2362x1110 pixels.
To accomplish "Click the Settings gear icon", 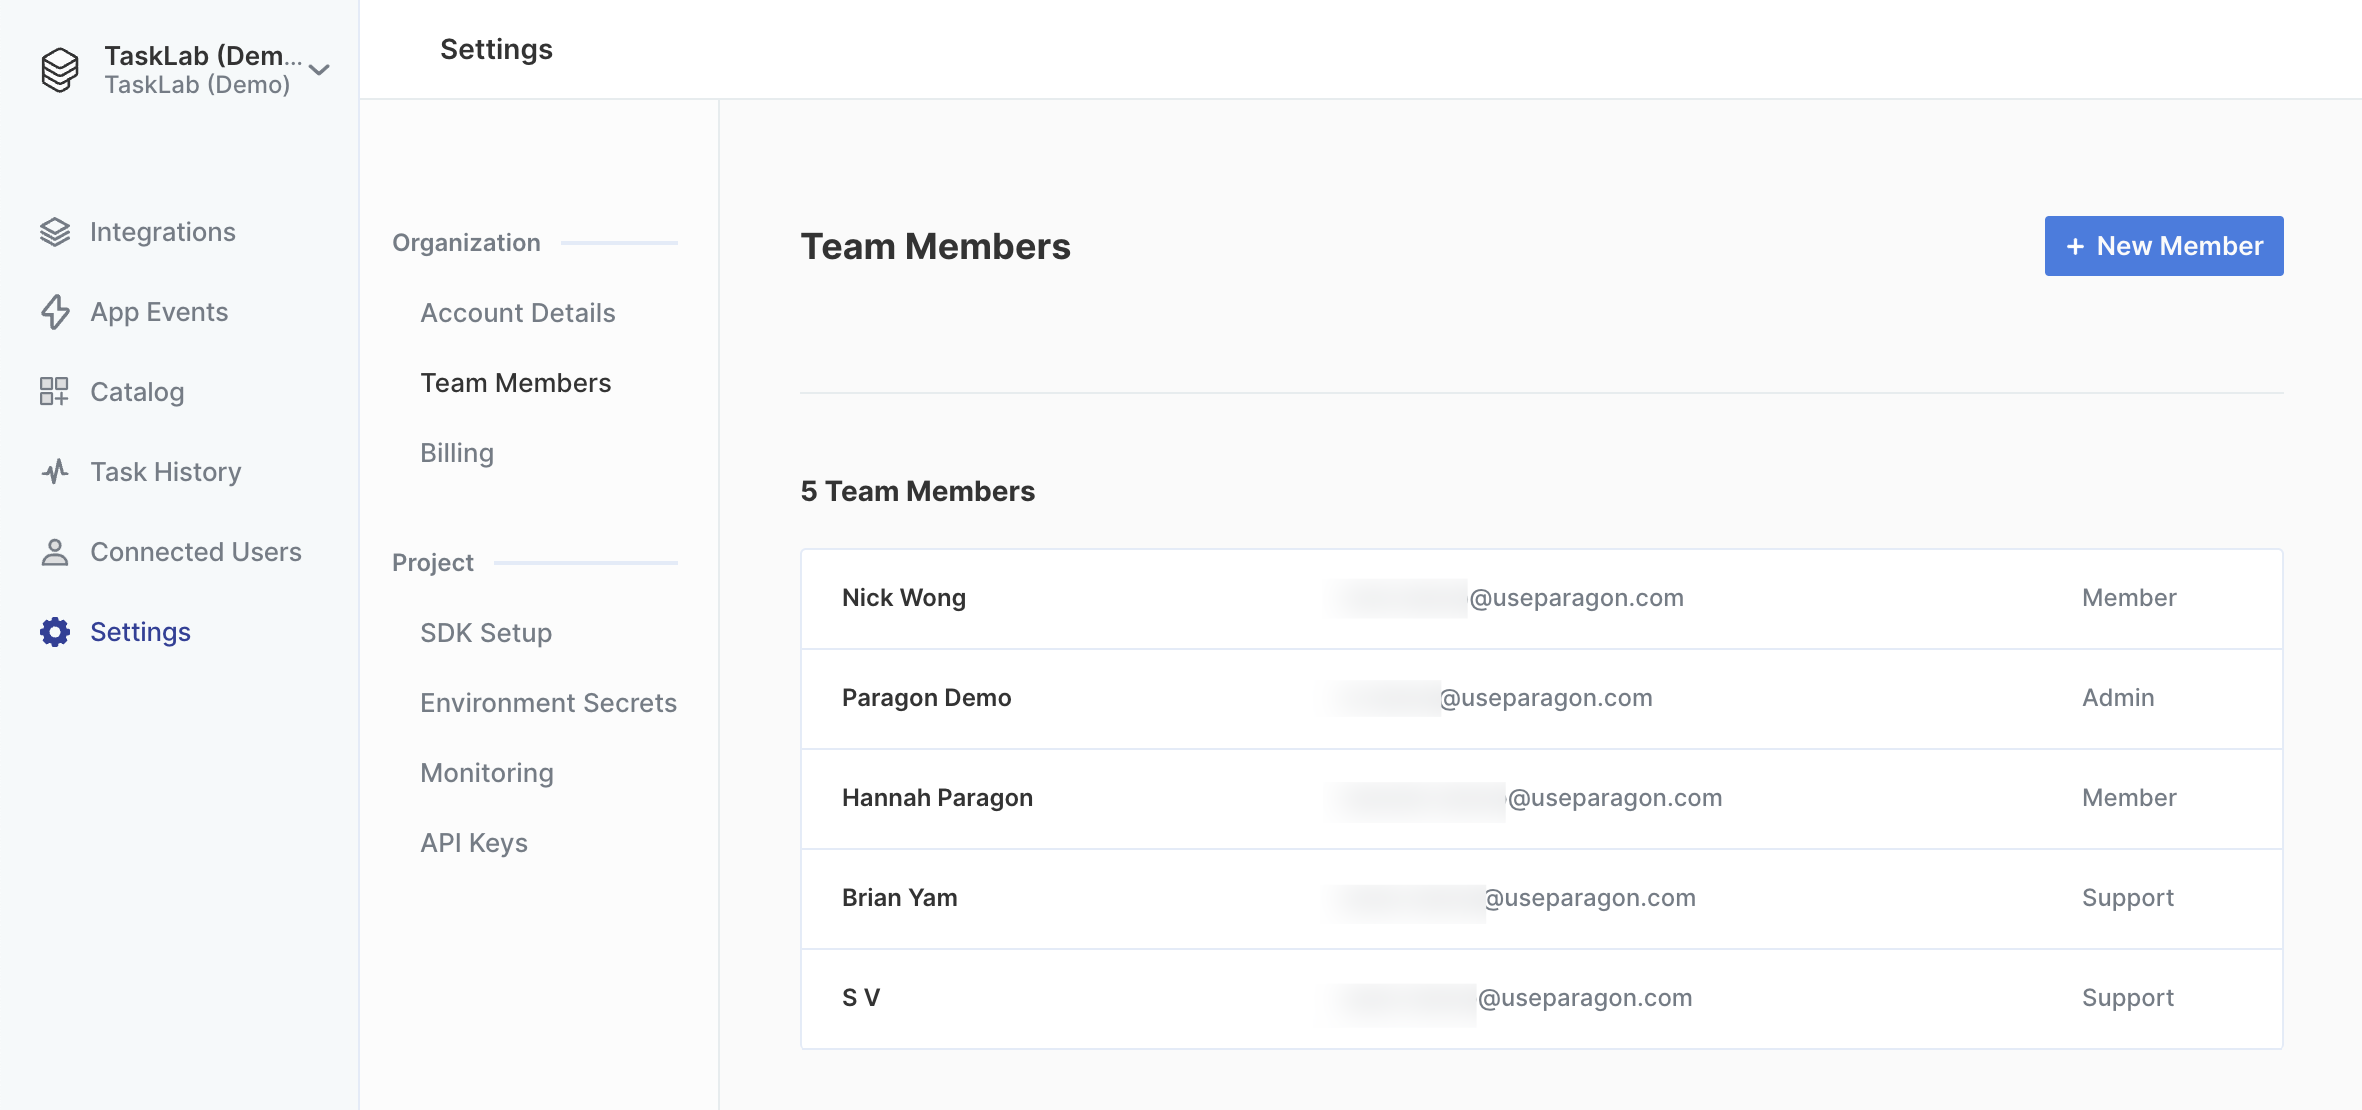I will tap(55, 632).
